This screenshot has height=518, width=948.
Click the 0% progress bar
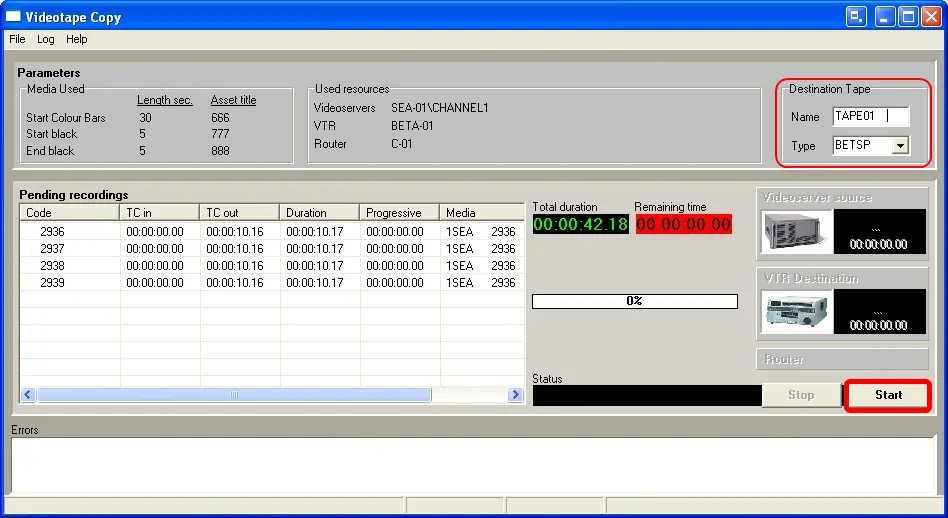(x=634, y=301)
